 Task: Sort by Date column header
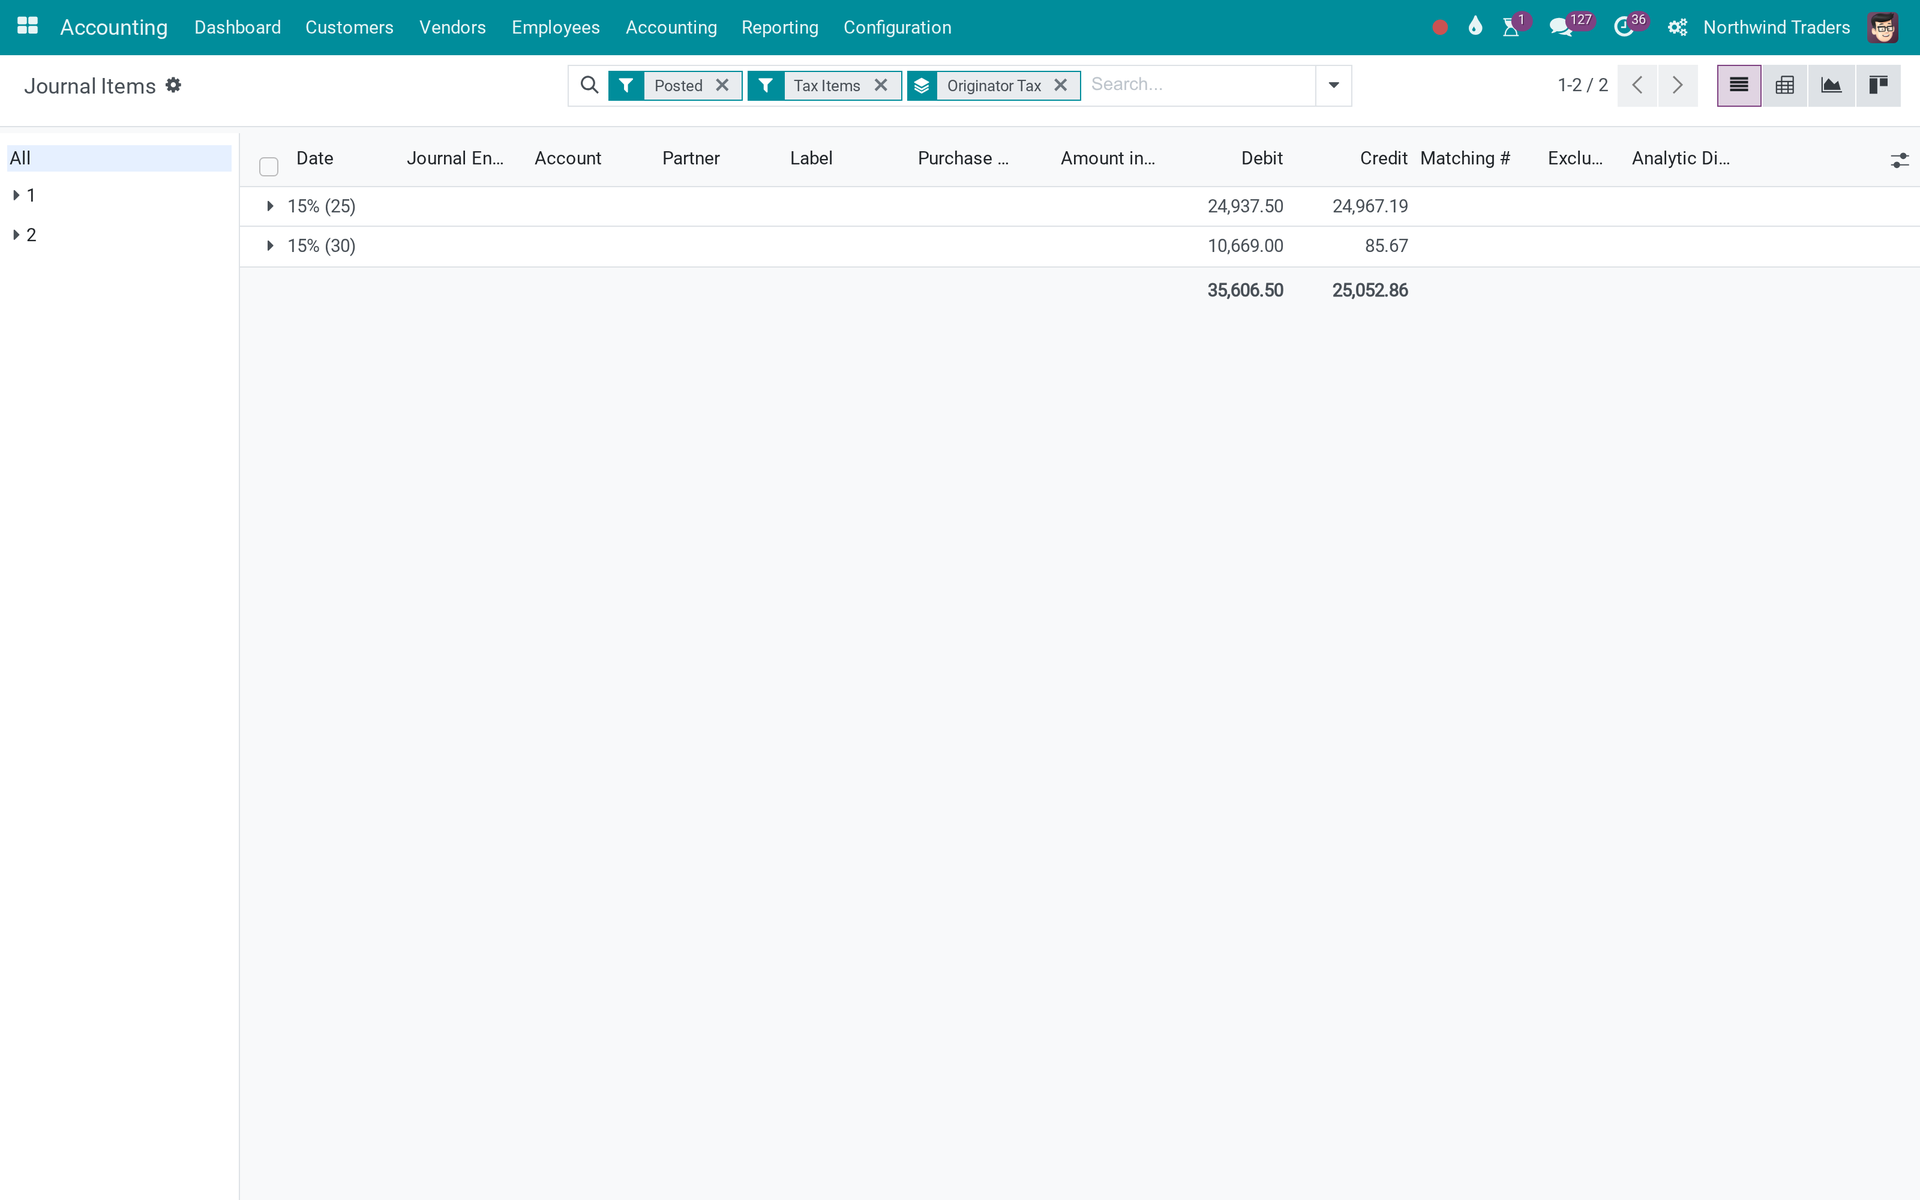point(314,158)
